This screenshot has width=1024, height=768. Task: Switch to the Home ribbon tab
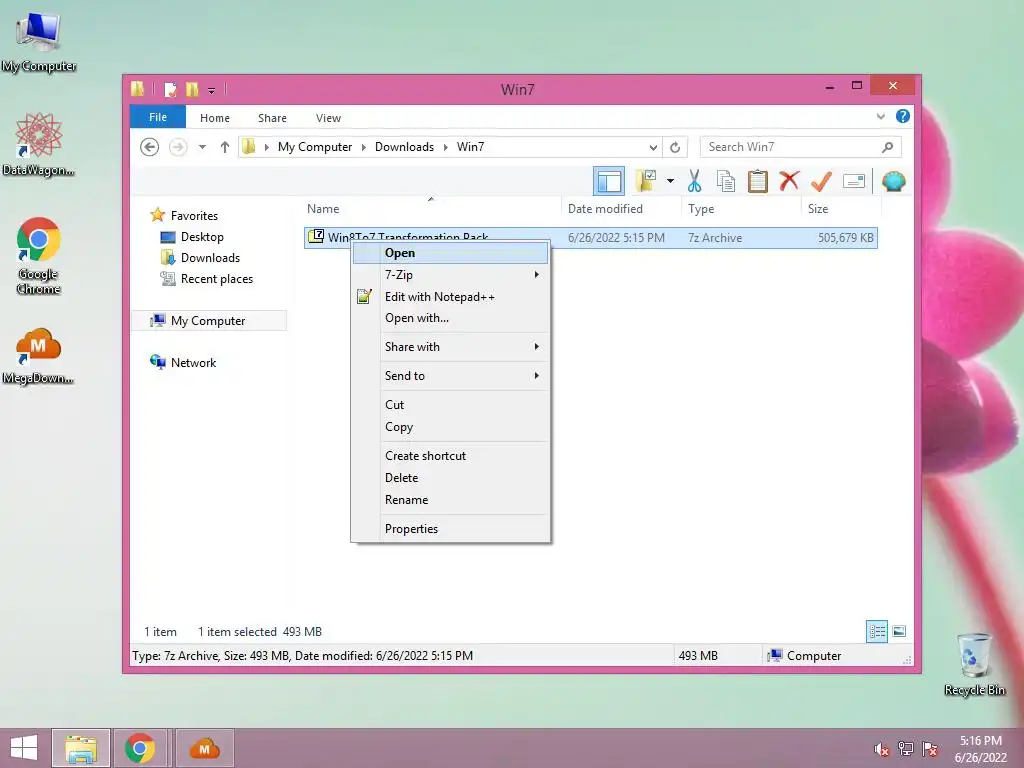[x=215, y=118]
